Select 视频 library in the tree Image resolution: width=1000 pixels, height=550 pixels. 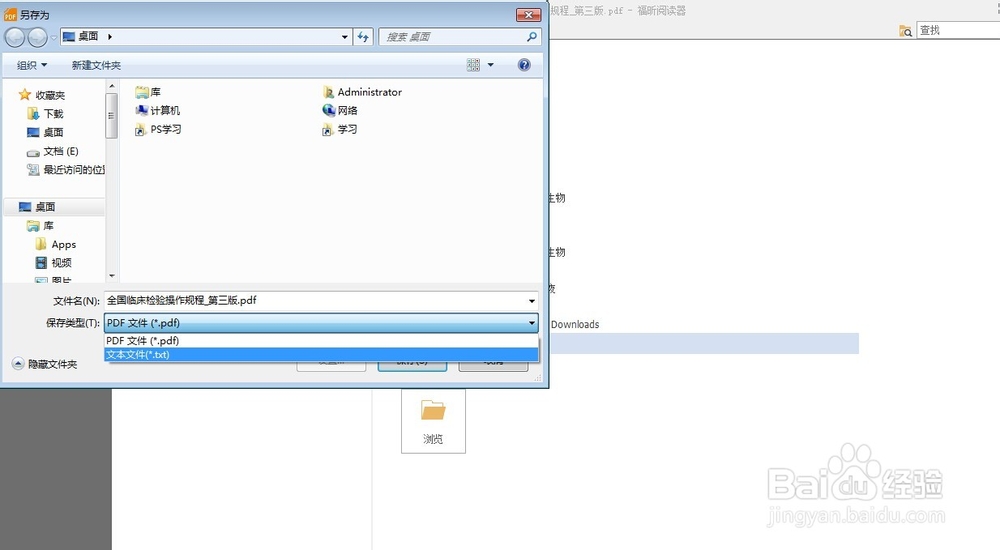54,263
